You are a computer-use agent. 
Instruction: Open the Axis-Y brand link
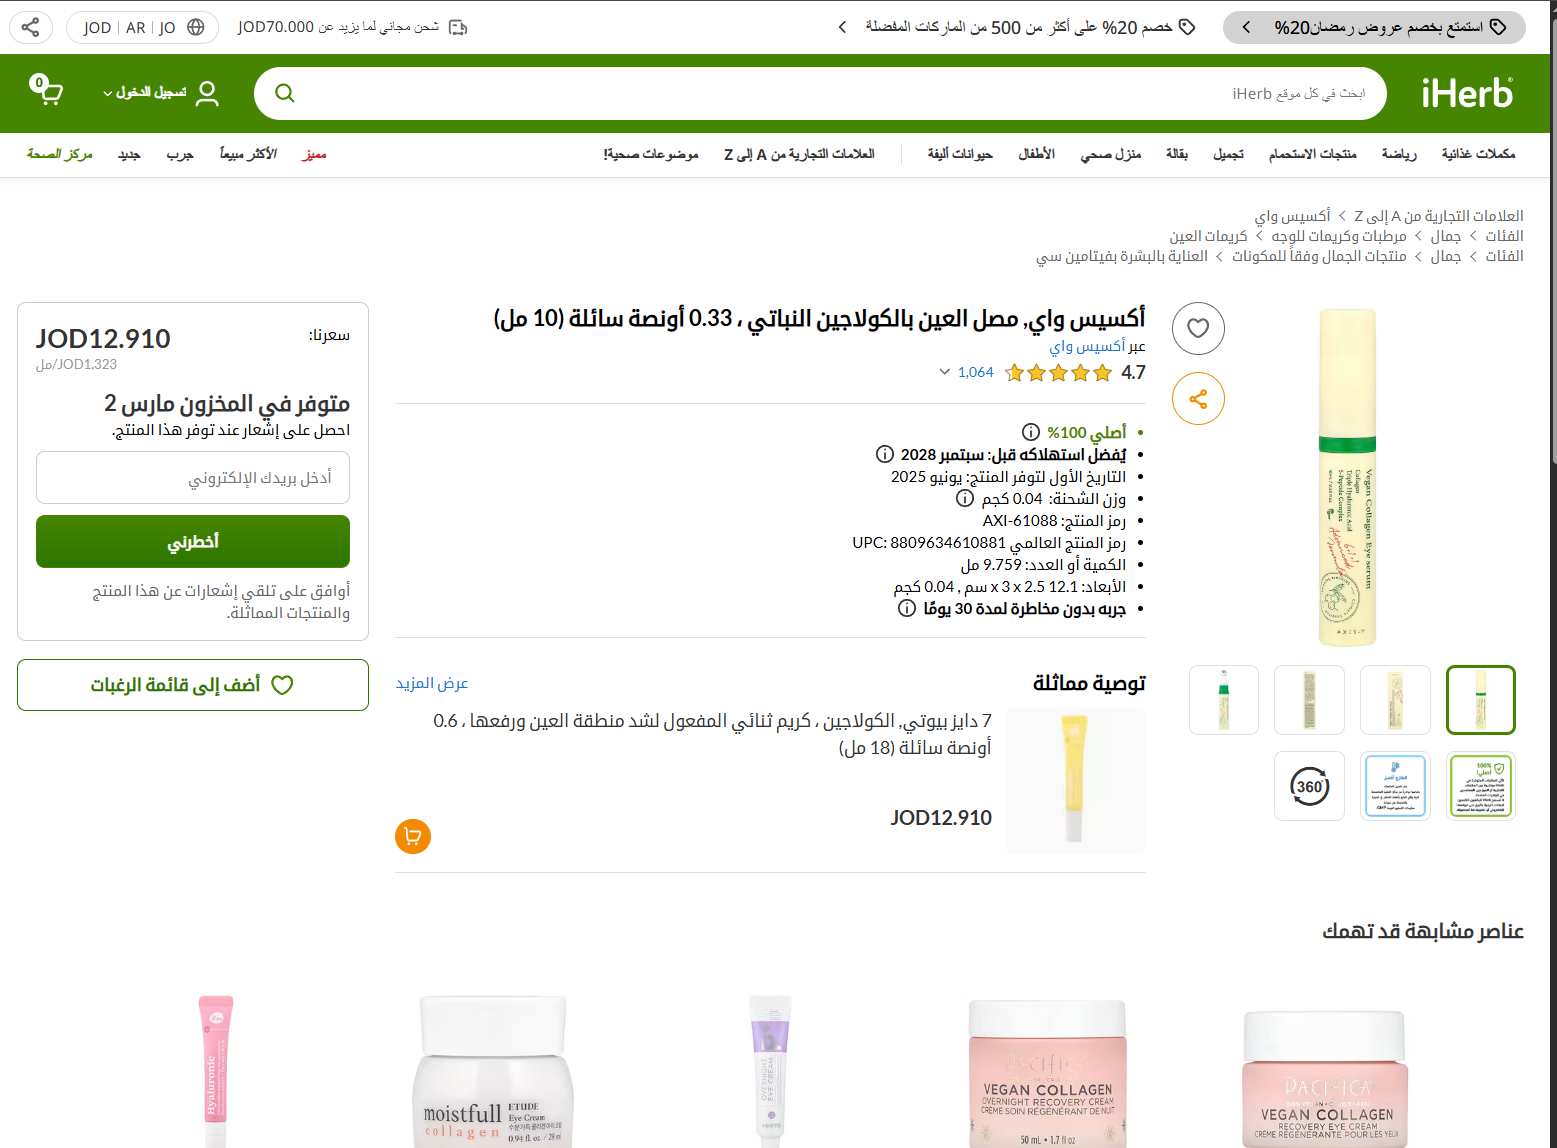[x=1087, y=346]
